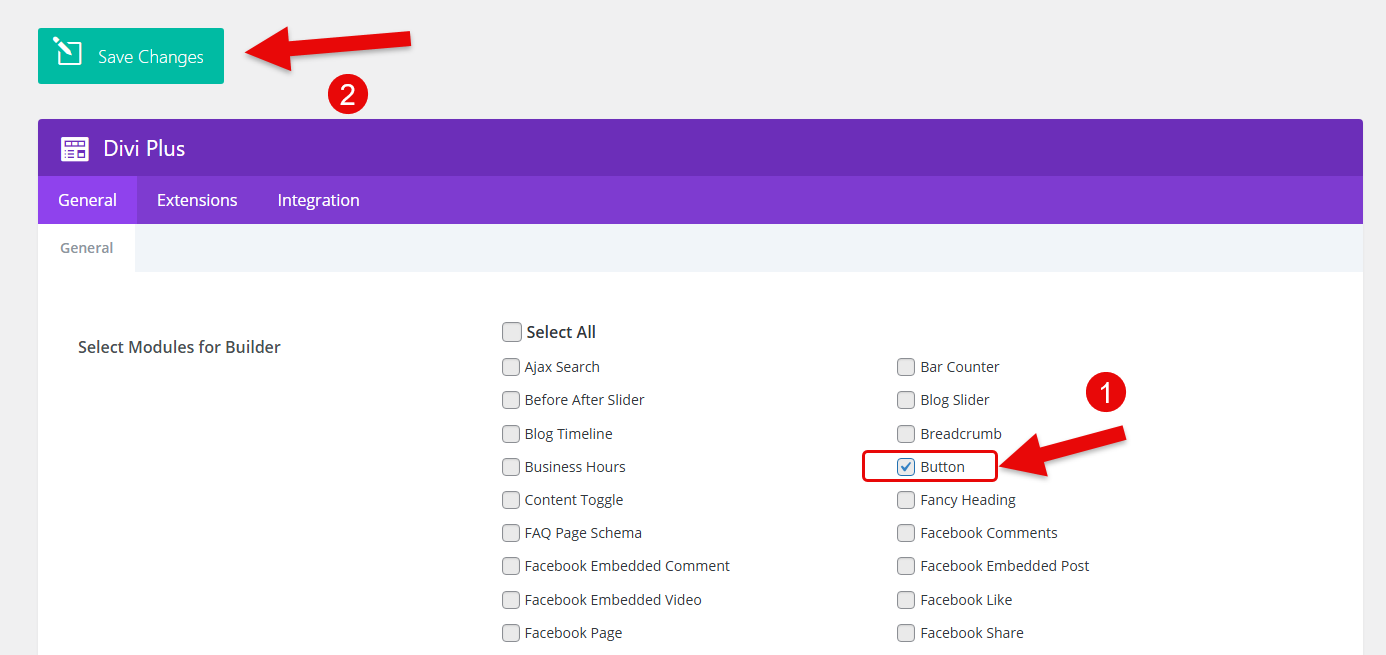The width and height of the screenshot is (1386, 655).
Task: Check the Content Toggle box
Action: (x=511, y=500)
